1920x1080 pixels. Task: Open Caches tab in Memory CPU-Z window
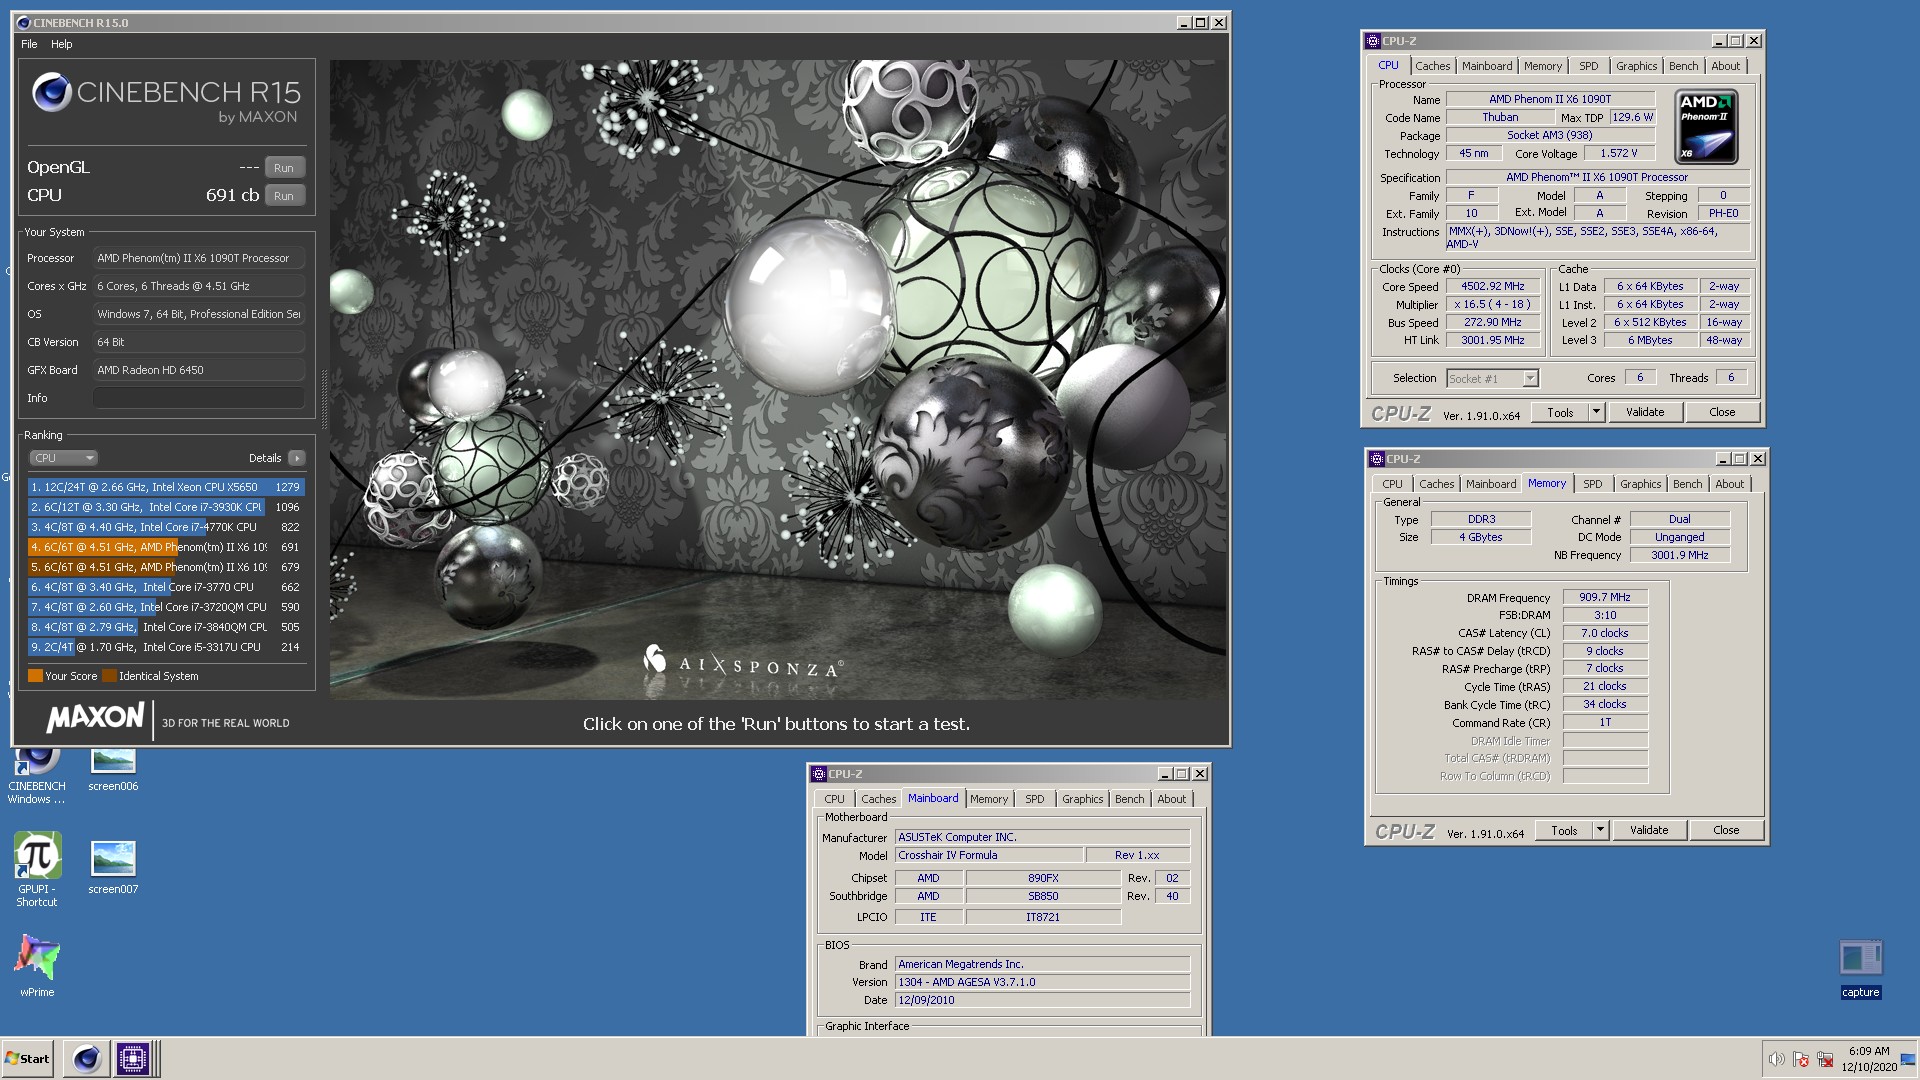[1436, 484]
